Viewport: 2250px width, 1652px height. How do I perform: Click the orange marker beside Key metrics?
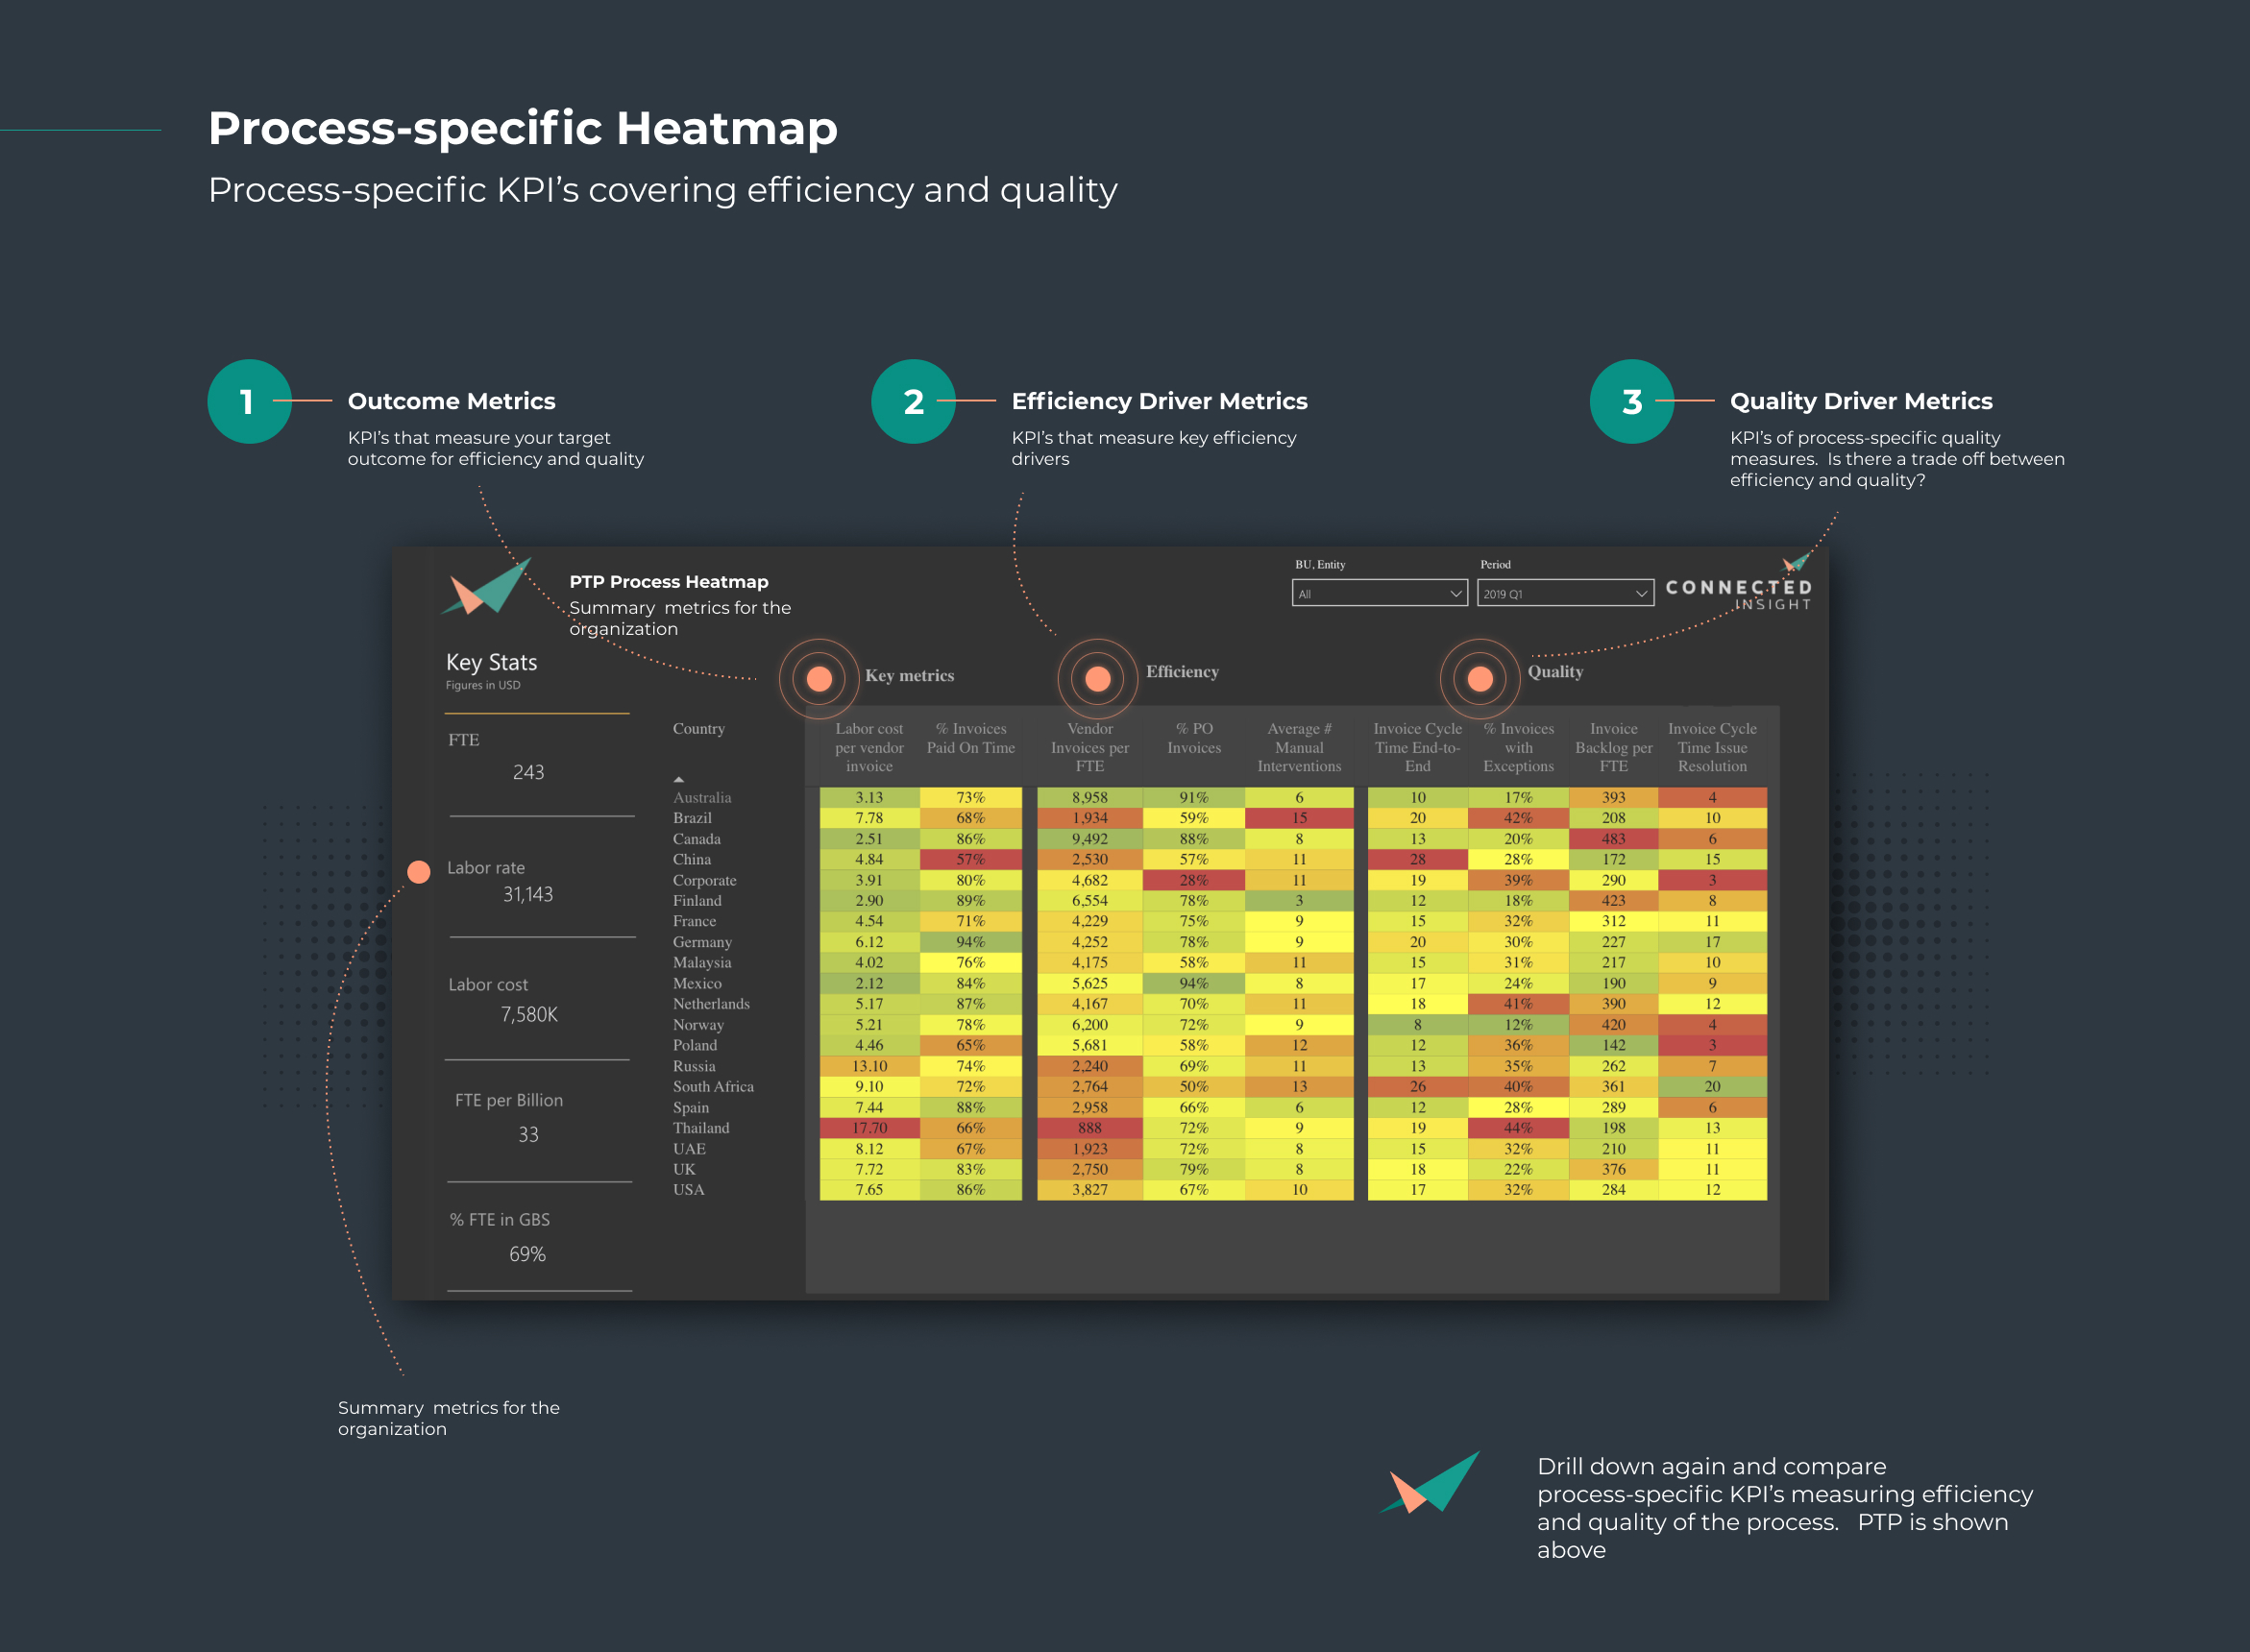[819, 677]
